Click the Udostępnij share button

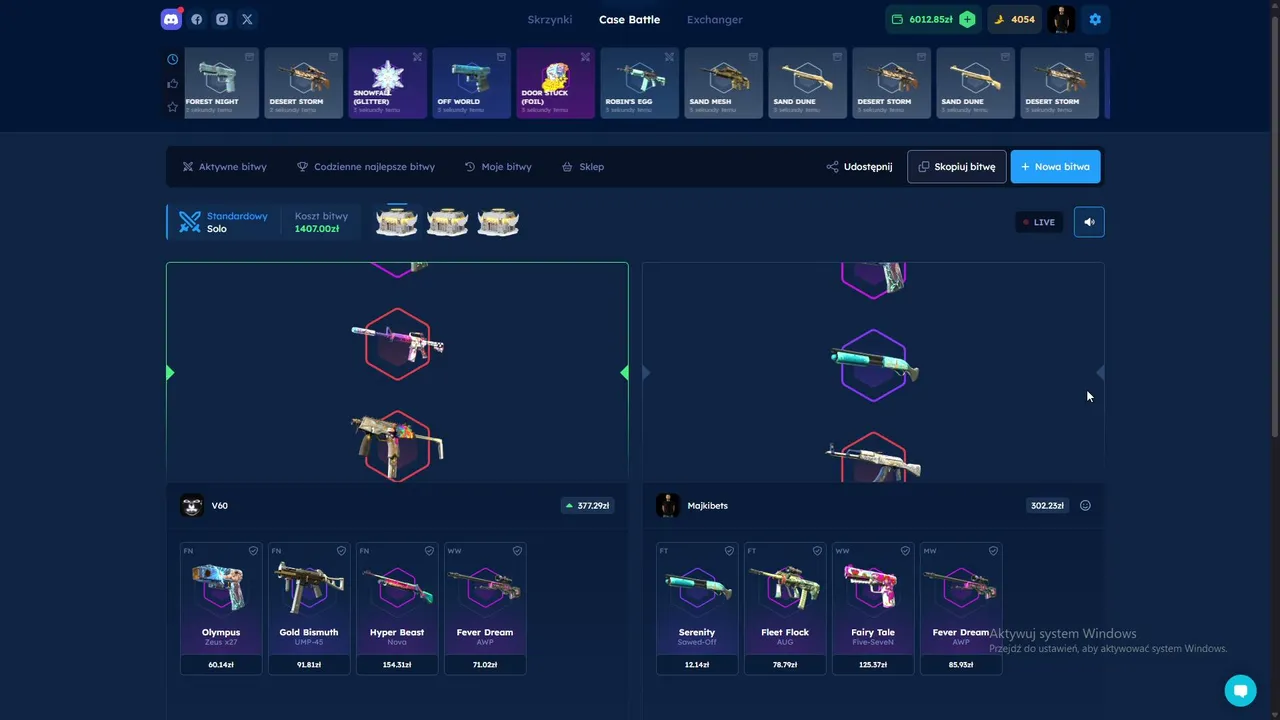click(x=859, y=167)
